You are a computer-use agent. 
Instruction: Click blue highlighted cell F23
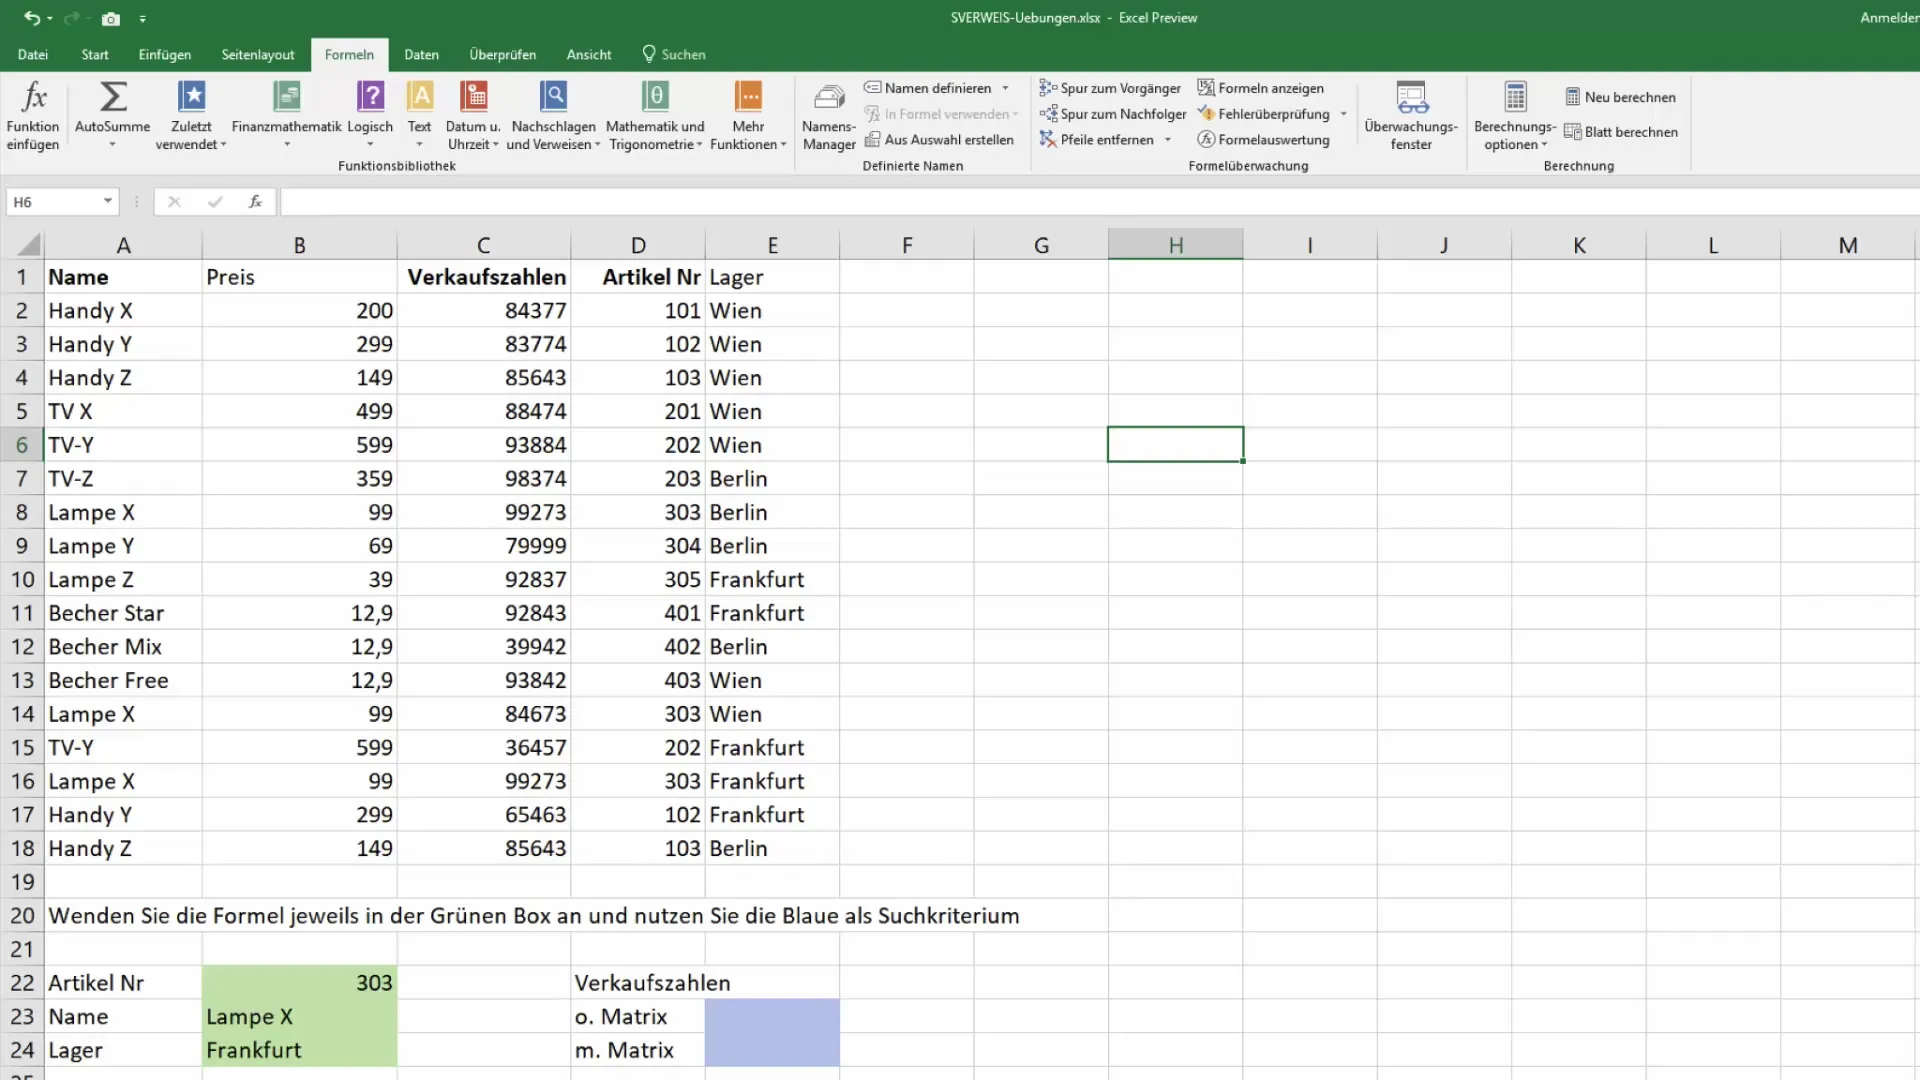[x=771, y=1015]
